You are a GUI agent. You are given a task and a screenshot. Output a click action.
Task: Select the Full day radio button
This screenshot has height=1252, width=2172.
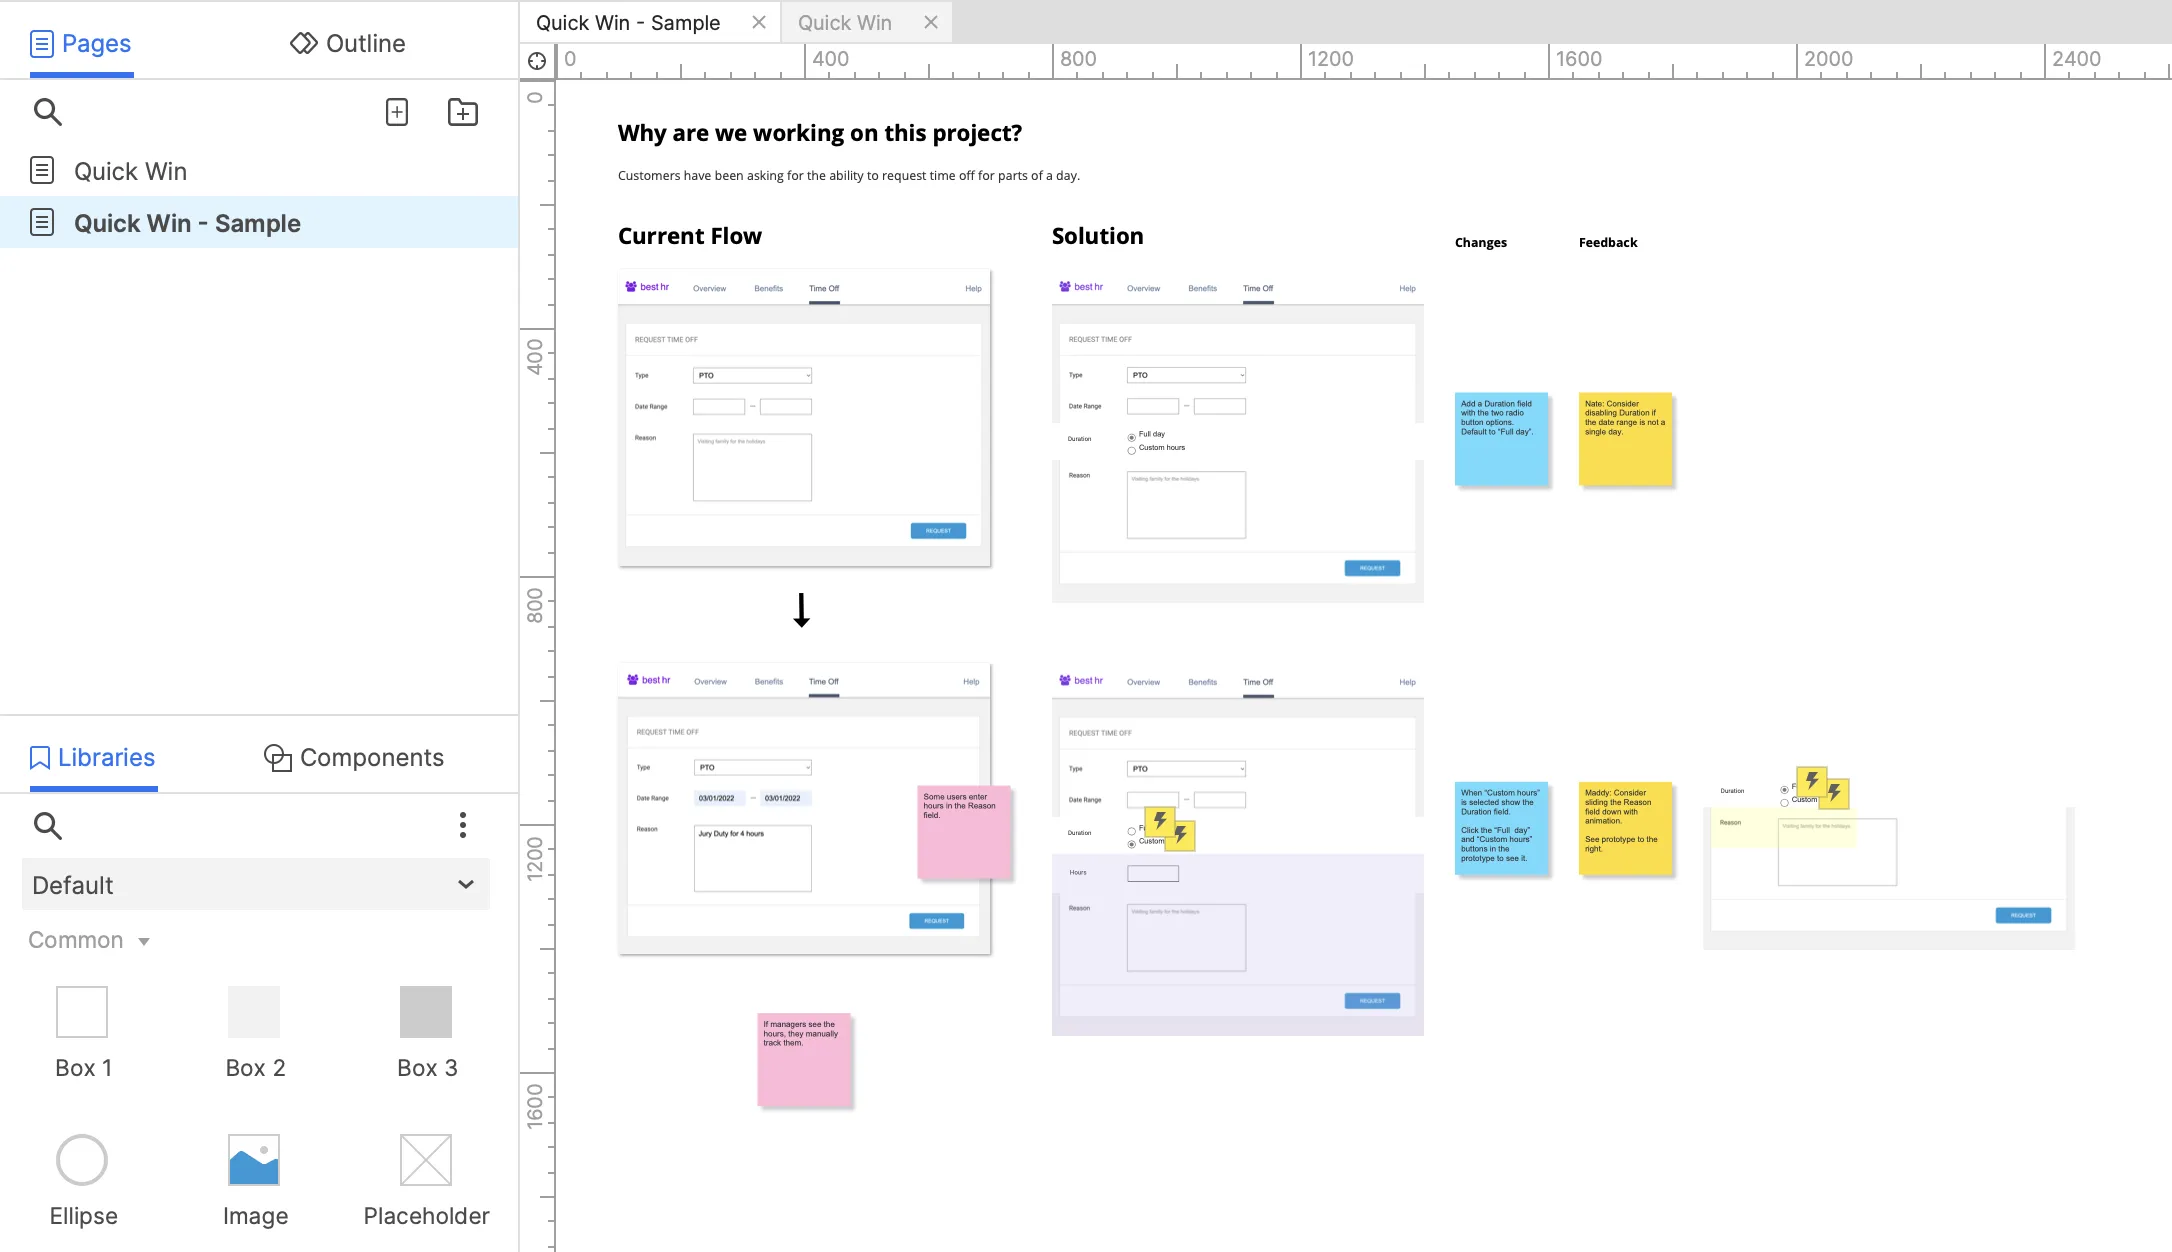(1132, 437)
